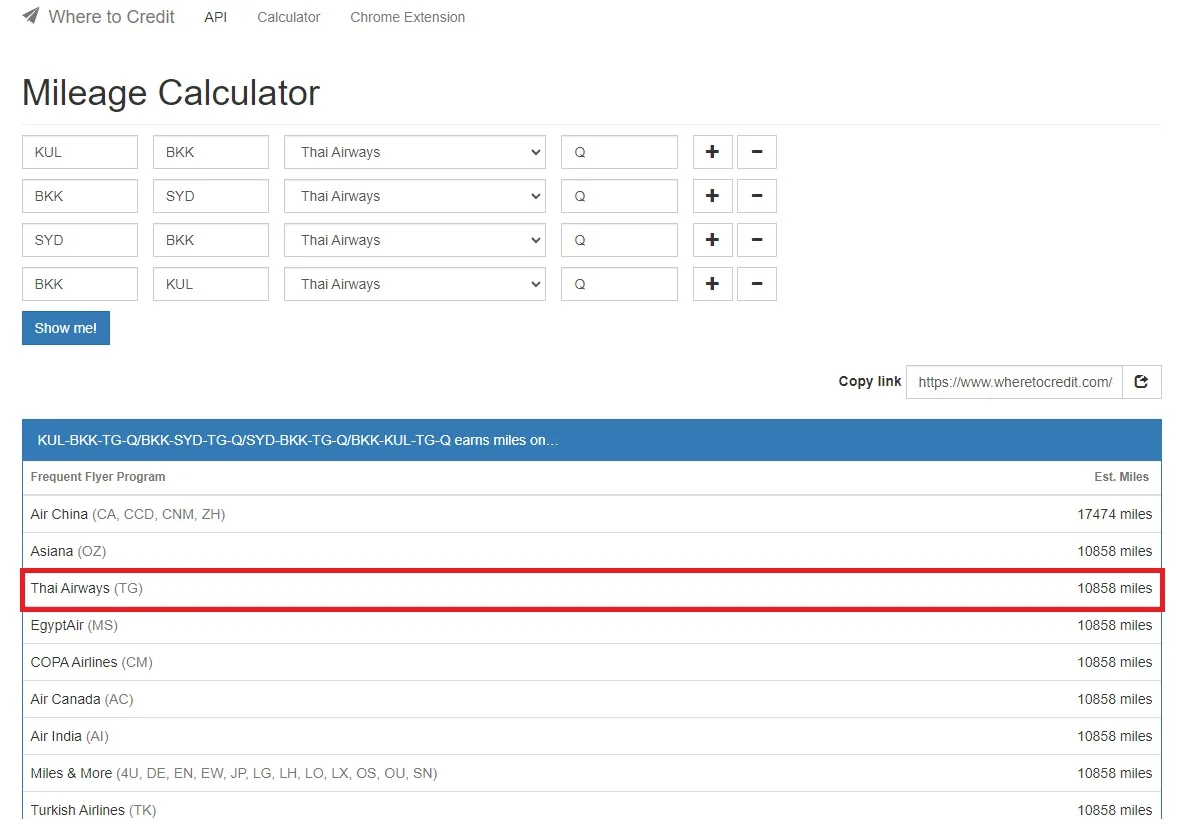The width and height of the screenshot is (1191, 820).
Task: Remove the BKK to KUL segment row
Action: [x=757, y=284]
